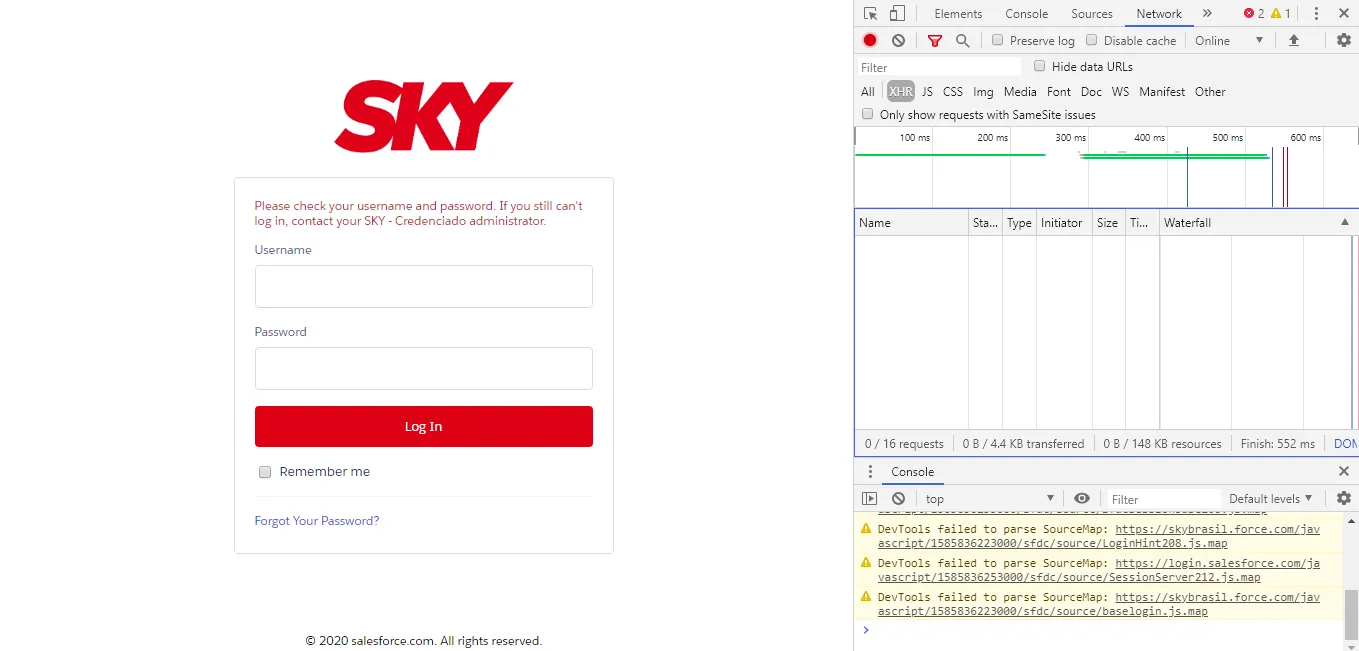Filter requests by Other type
Screen dimensions: 1359x651
(1210, 91)
